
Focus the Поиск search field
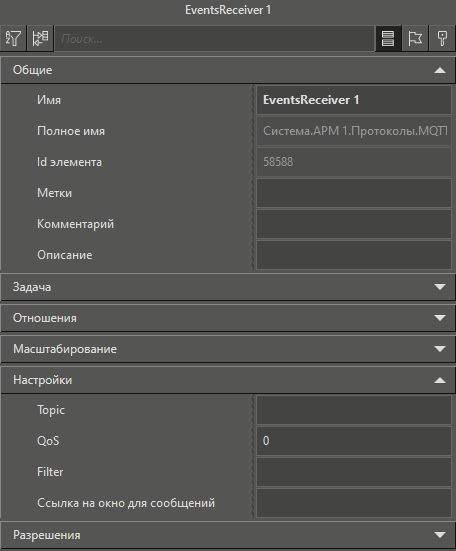point(214,39)
